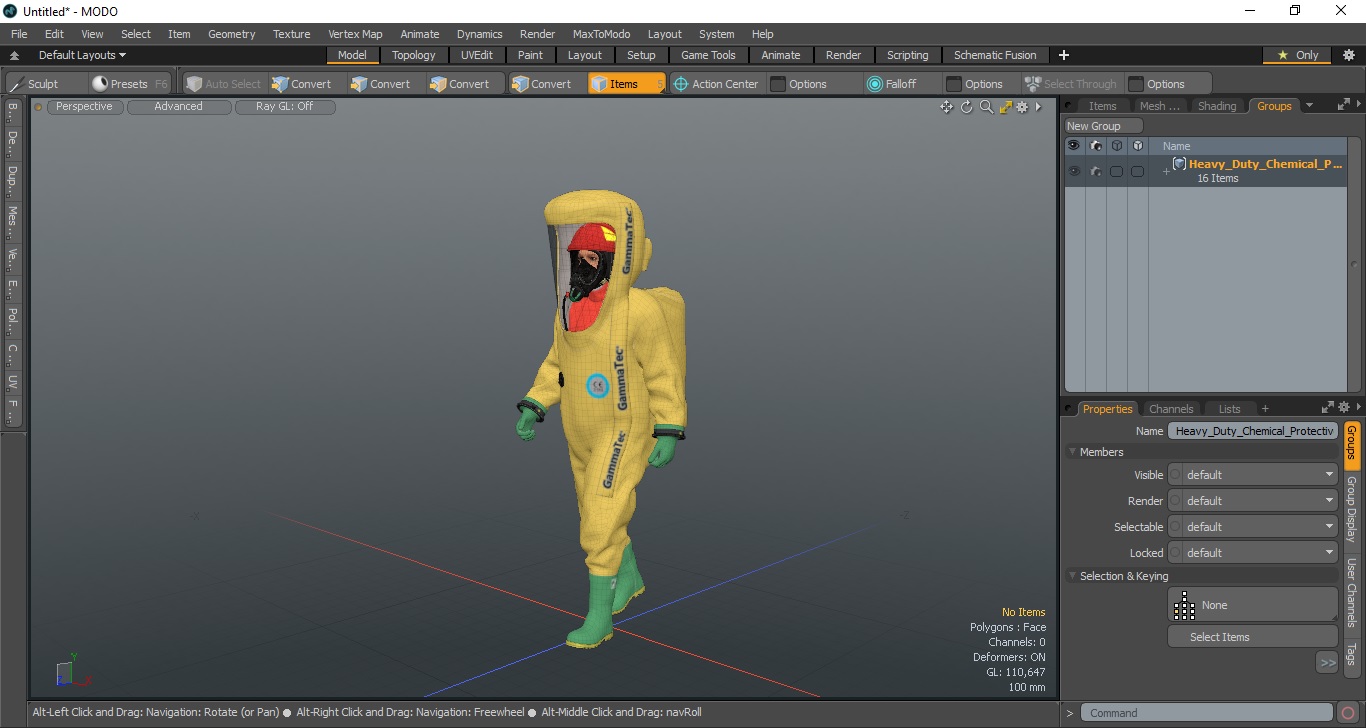The height and width of the screenshot is (728, 1366).
Task: Collapse the Members section
Action: pos(1073,452)
